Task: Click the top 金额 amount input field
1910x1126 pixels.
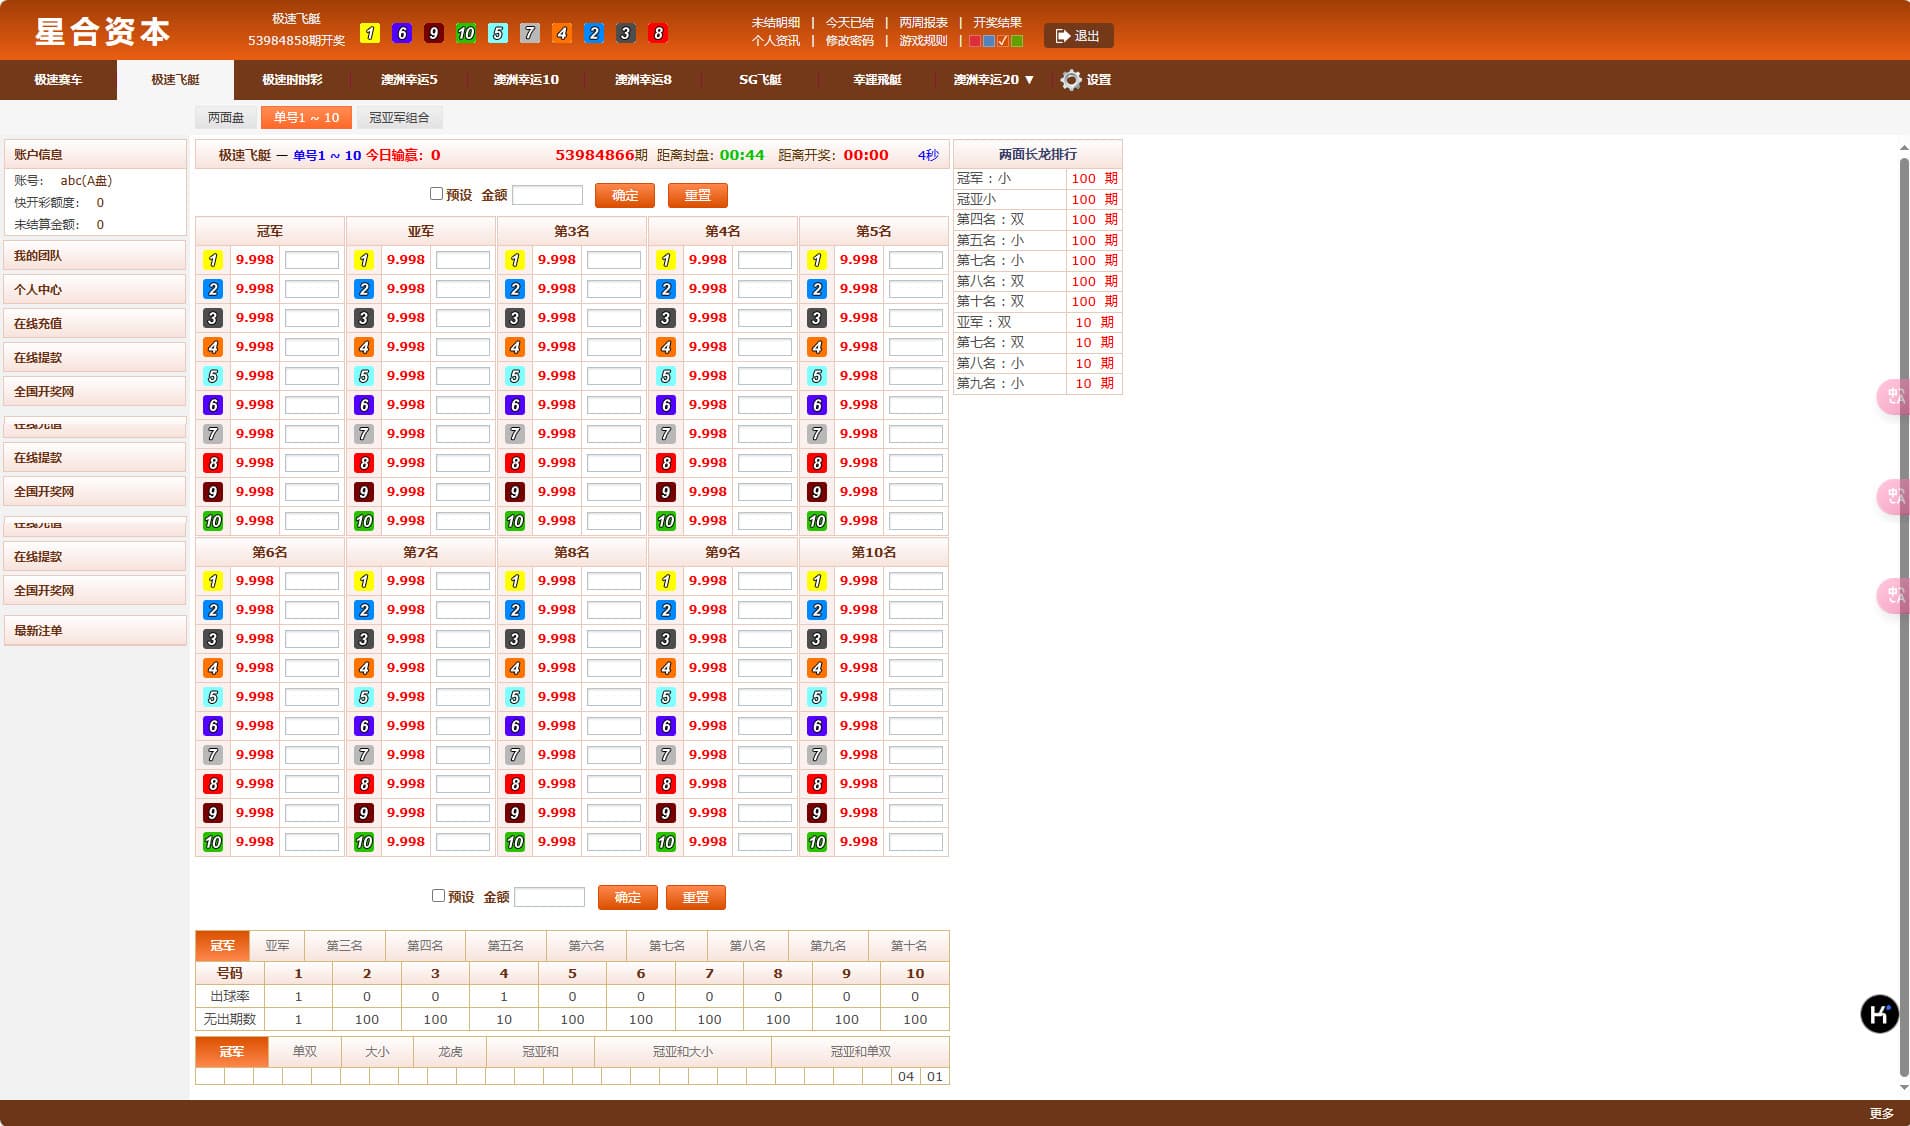Action: coord(547,195)
